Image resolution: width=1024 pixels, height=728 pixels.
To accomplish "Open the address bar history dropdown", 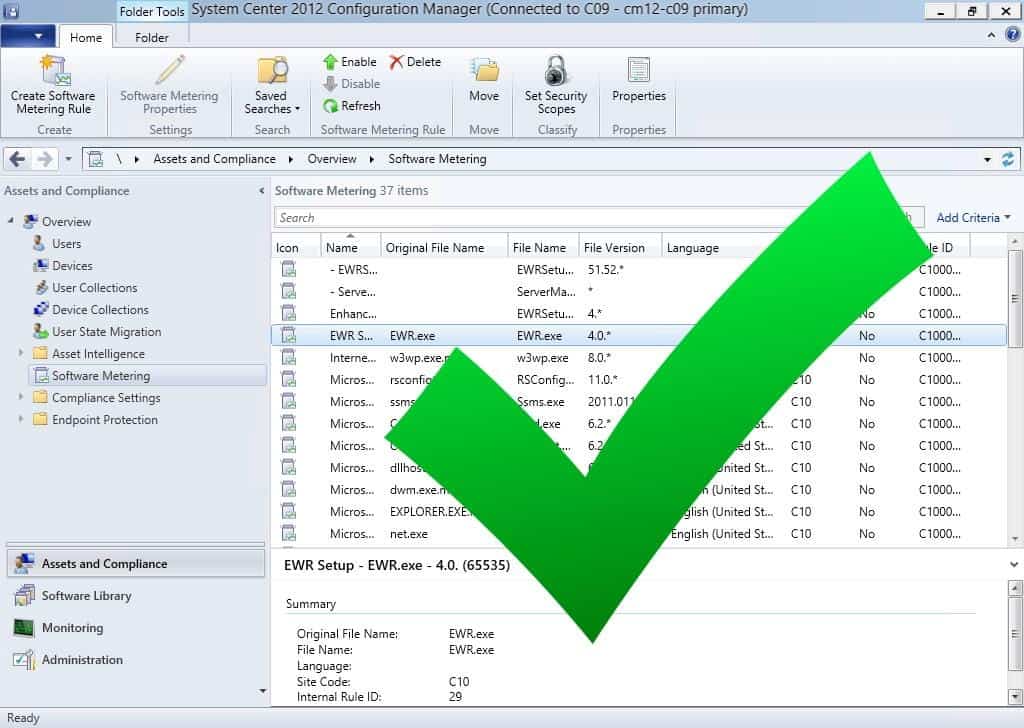I will pyautogui.click(x=987, y=159).
